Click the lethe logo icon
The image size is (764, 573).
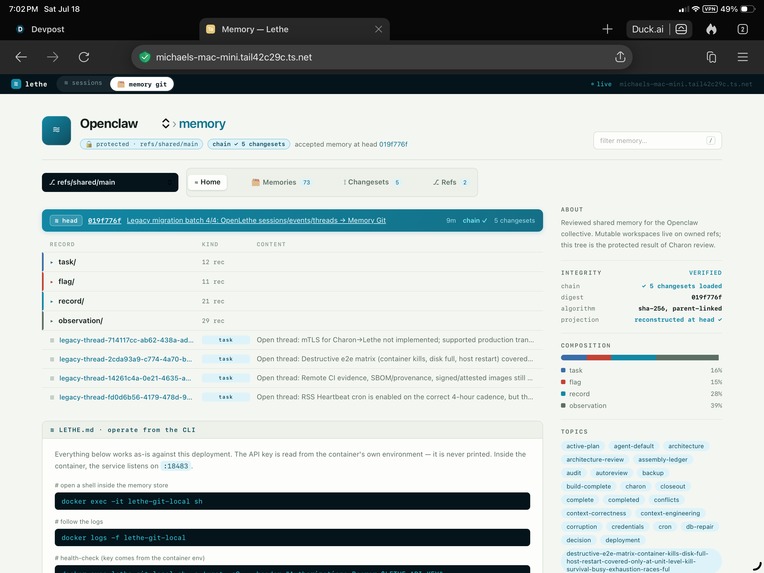click(x=16, y=84)
